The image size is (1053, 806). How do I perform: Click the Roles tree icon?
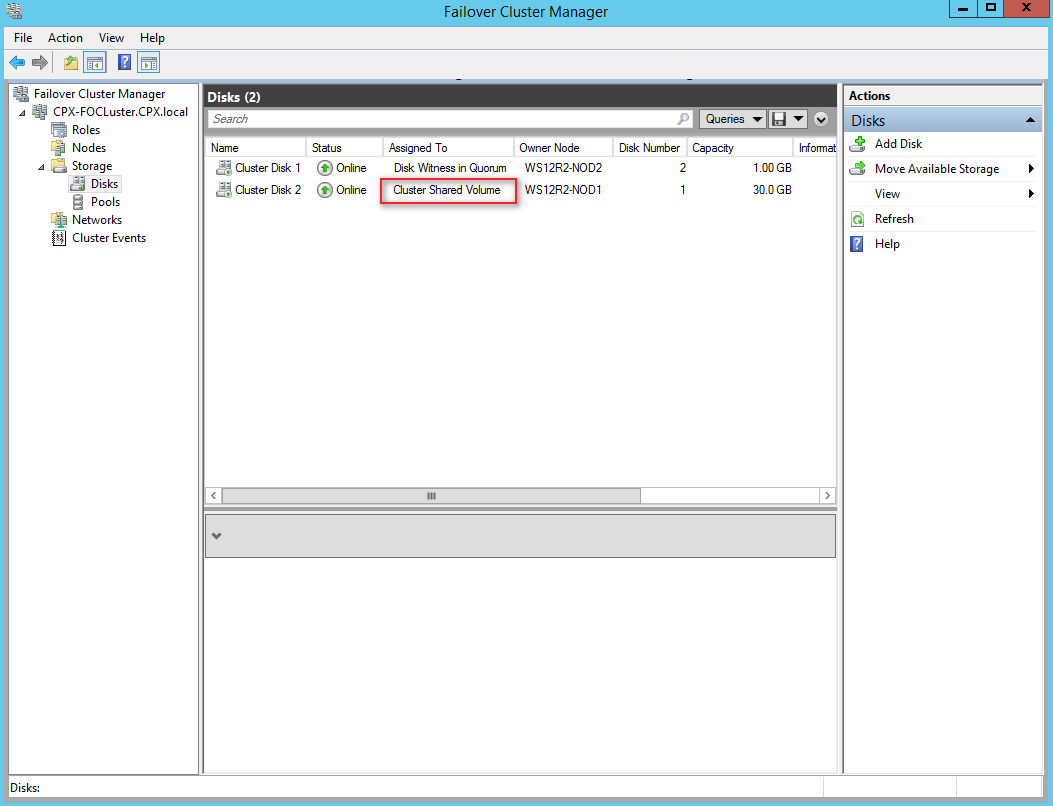[x=59, y=130]
